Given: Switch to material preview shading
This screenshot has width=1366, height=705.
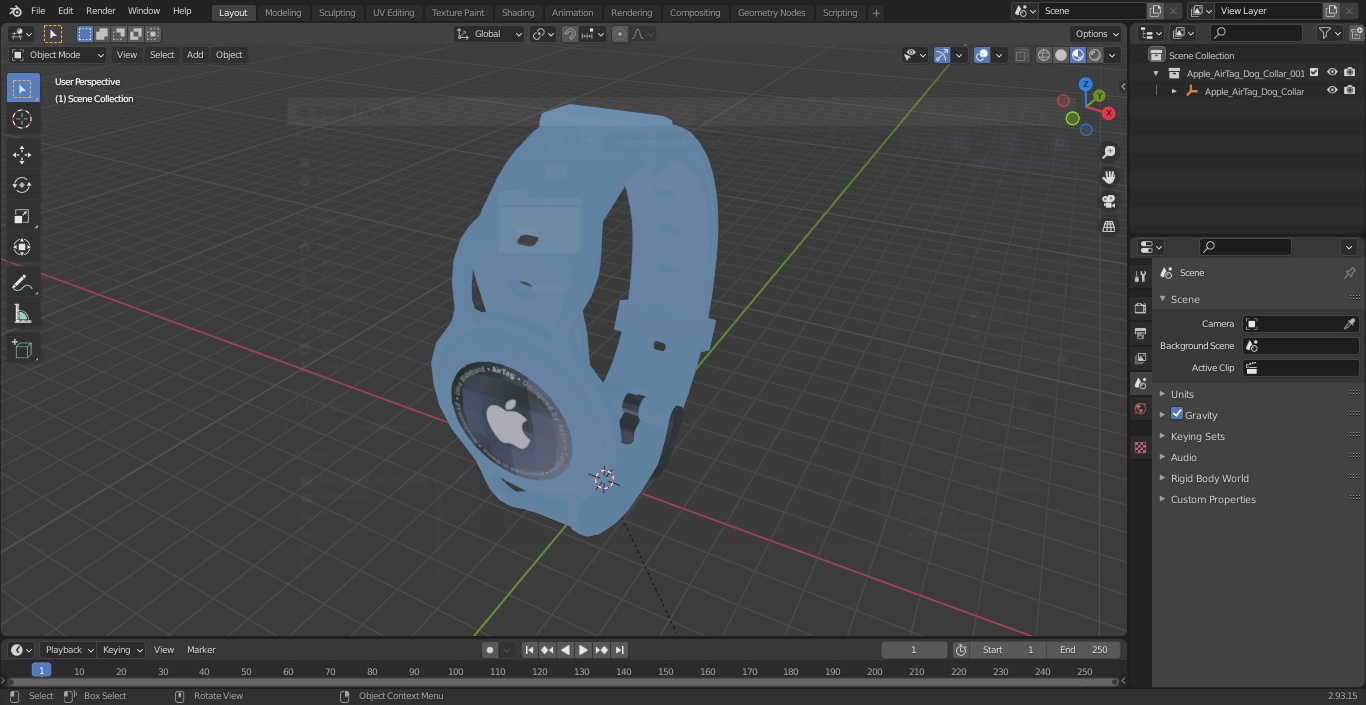Looking at the screenshot, I should click(x=1078, y=55).
